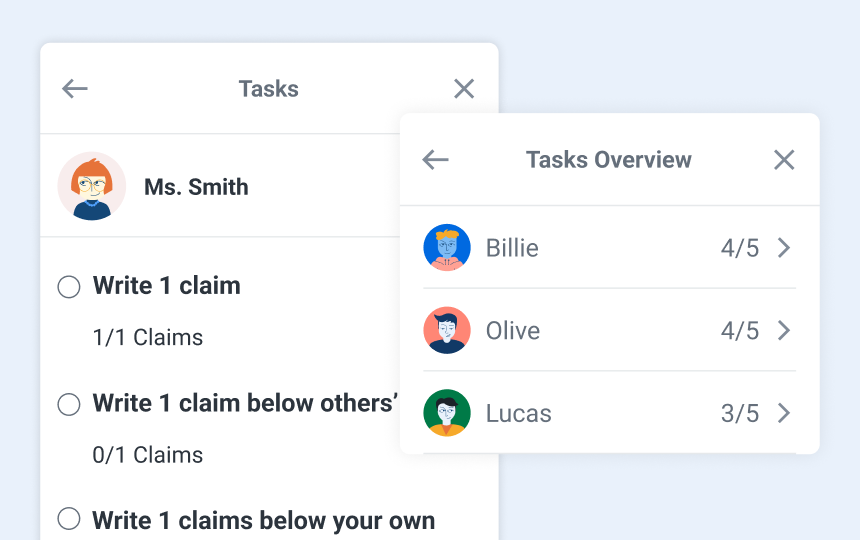Close the Tasks panel
This screenshot has height=540, width=860.
[x=464, y=88]
